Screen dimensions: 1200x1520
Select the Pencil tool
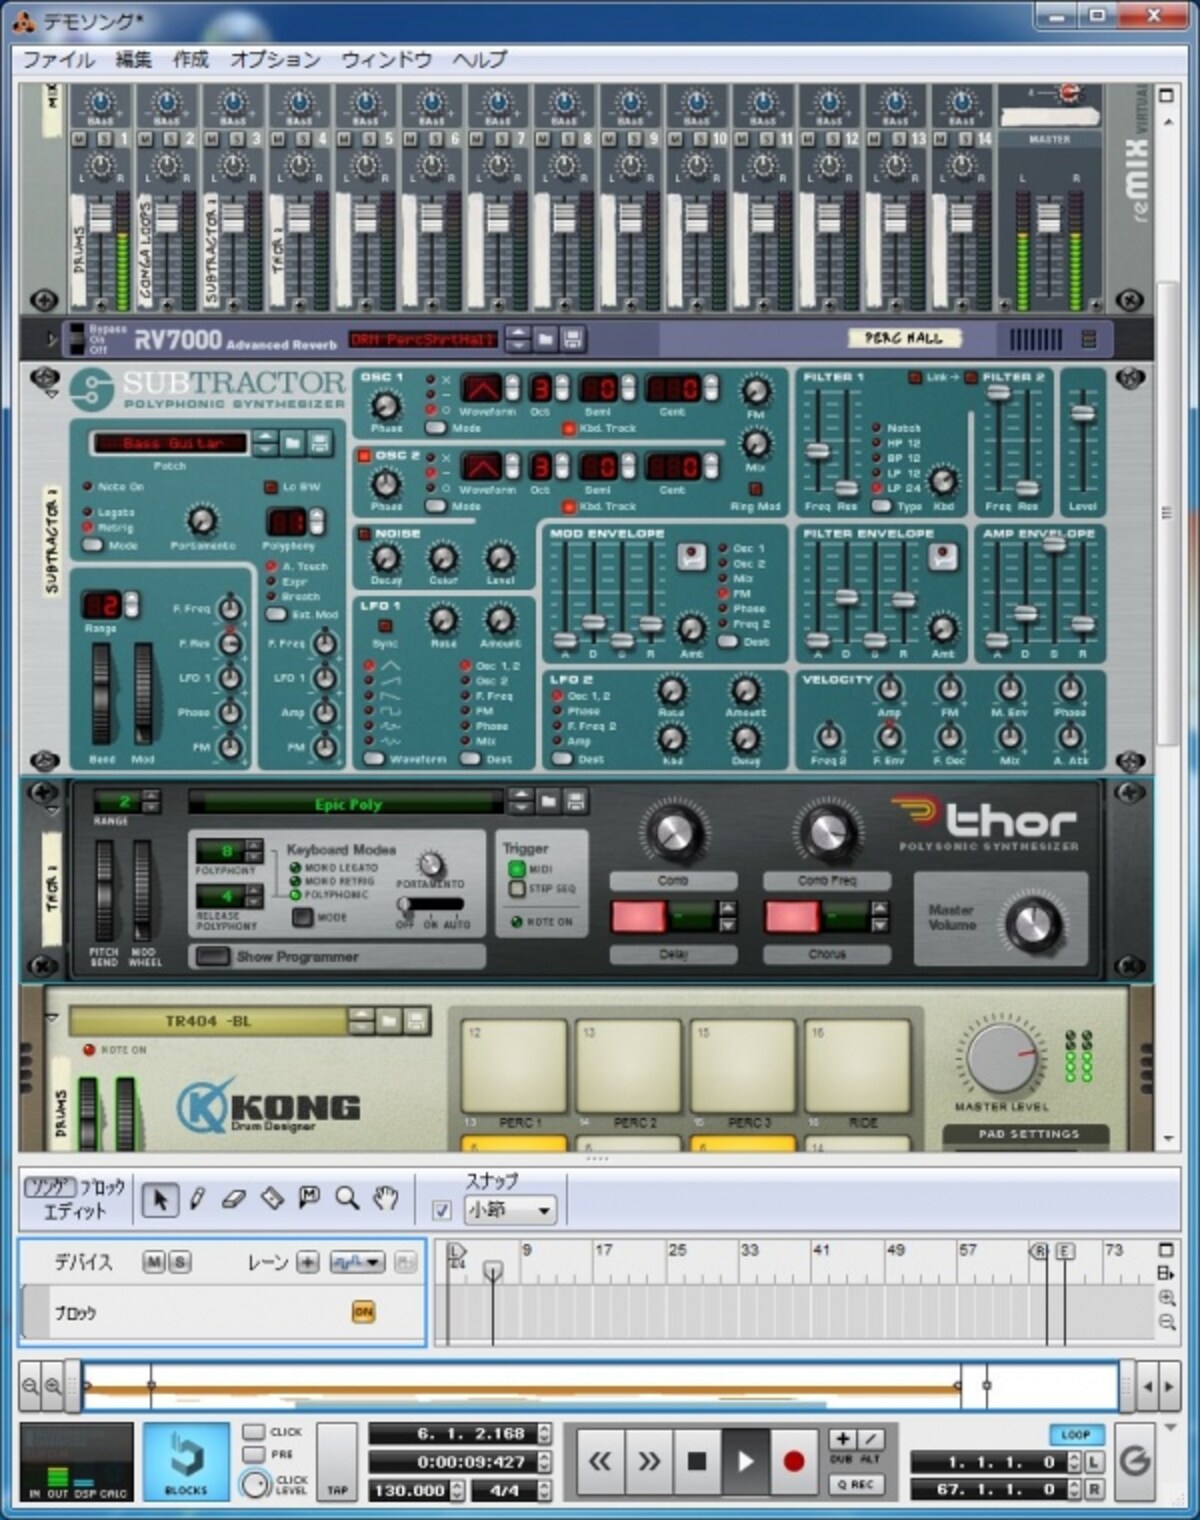click(197, 1198)
